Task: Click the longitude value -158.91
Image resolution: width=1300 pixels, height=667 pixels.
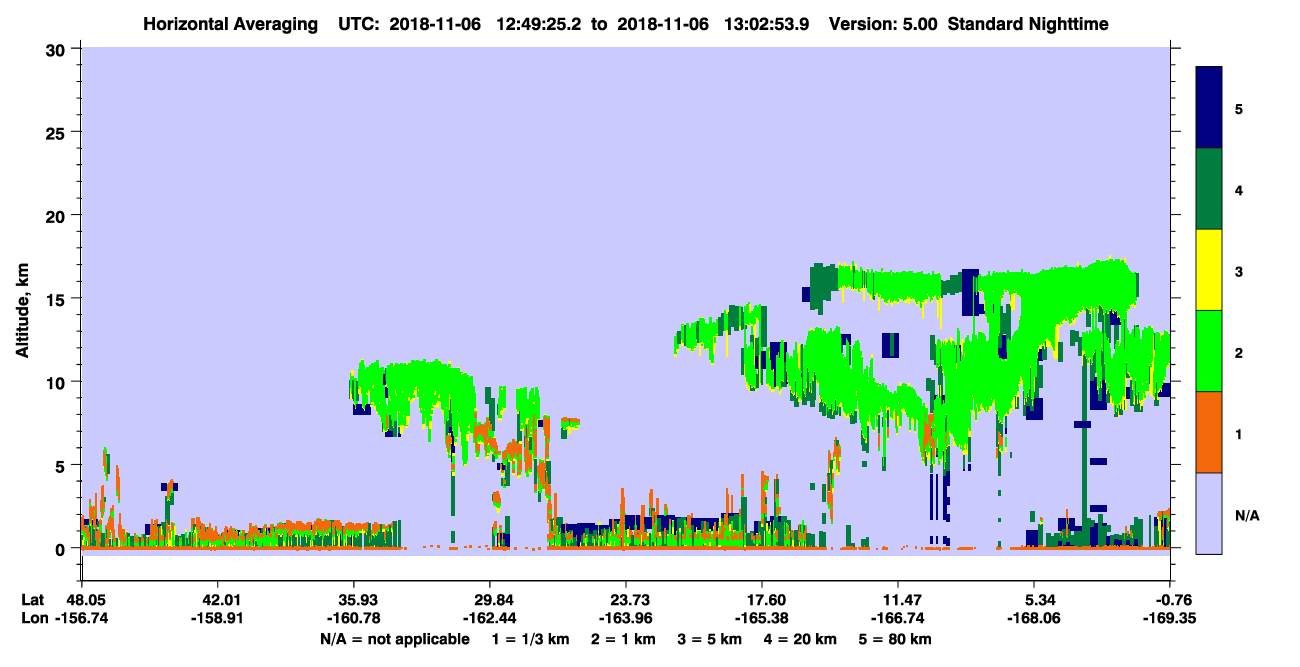Action: pyautogui.click(x=217, y=618)
